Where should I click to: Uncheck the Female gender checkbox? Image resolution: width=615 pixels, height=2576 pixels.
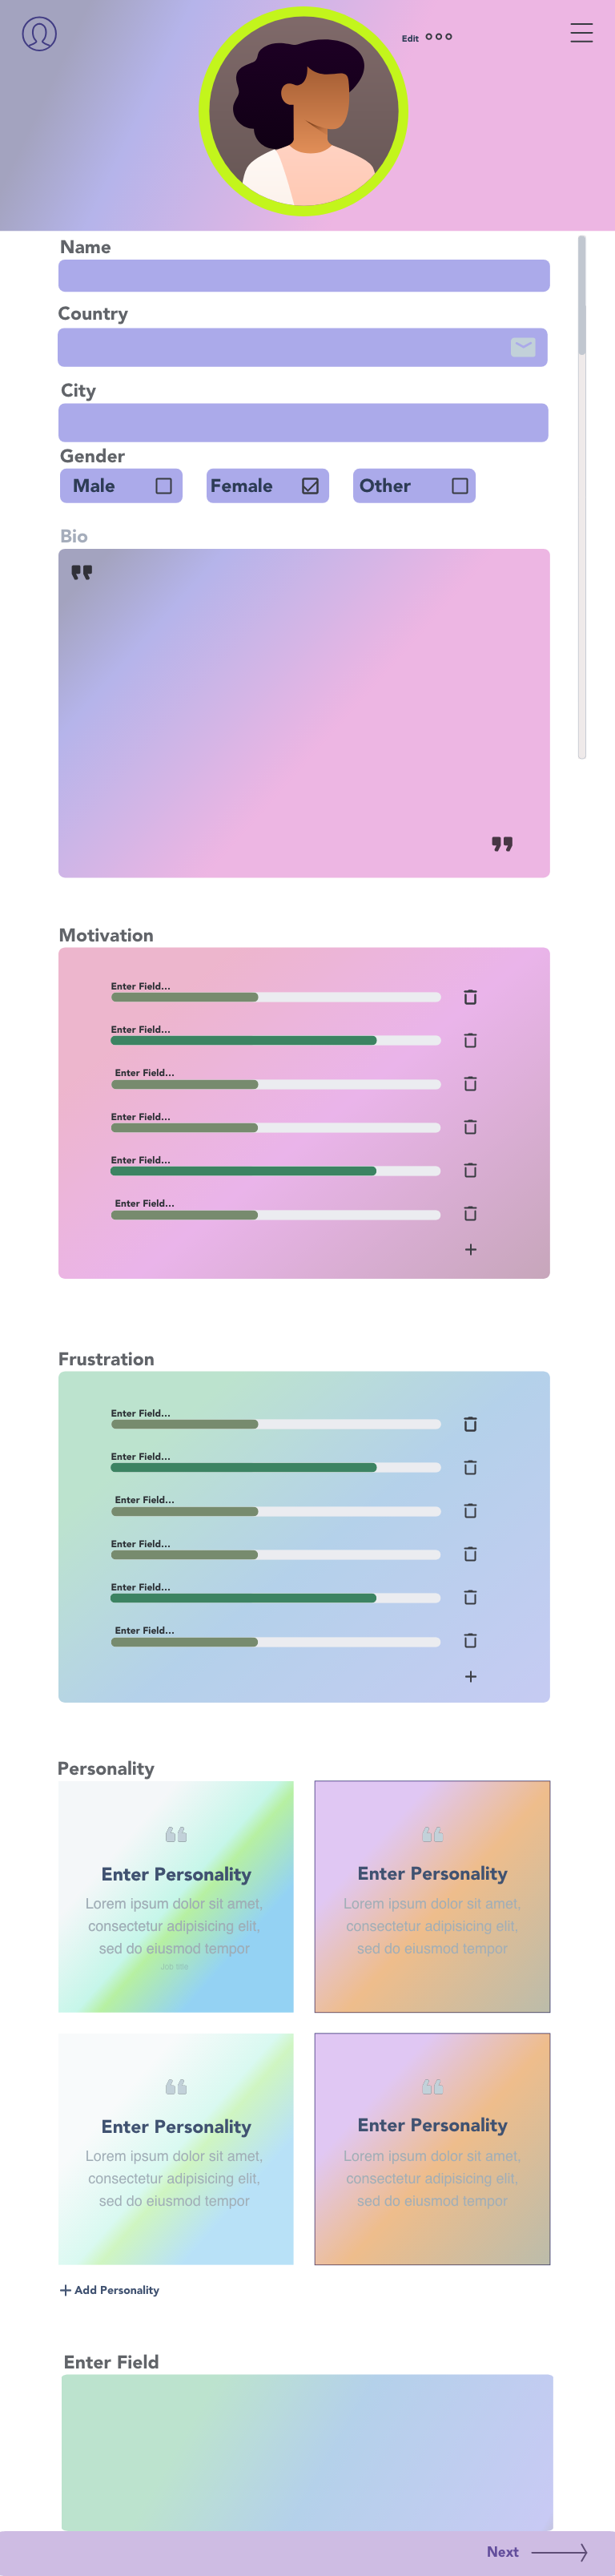pyautogui.click(x=310, y=486)
